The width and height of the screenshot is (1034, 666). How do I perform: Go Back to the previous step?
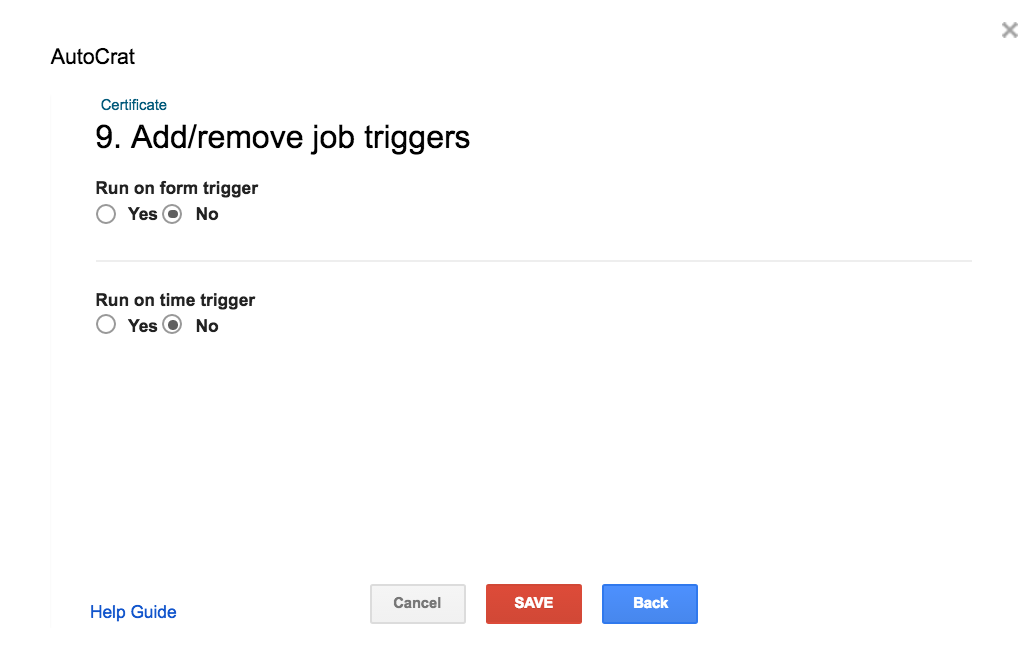pos(650,603)
